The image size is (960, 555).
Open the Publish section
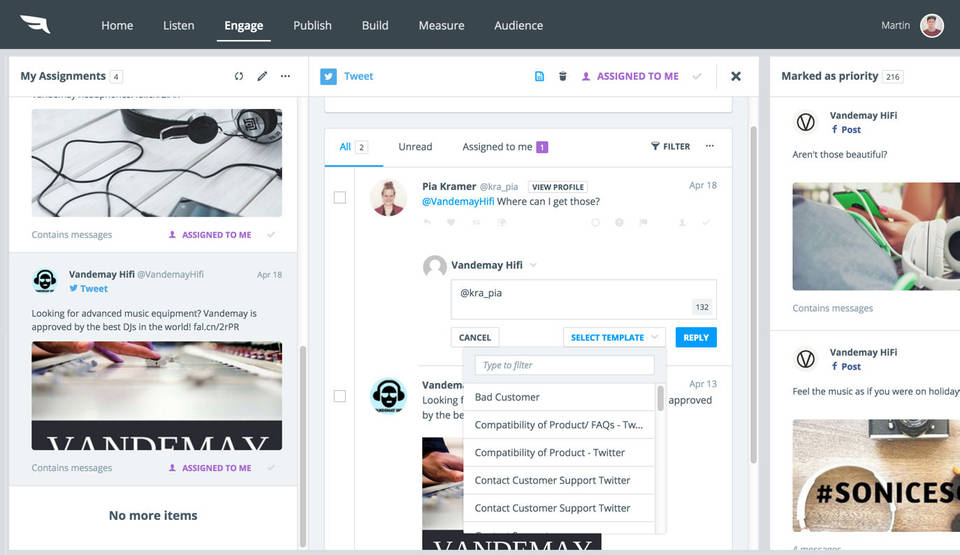click(x=312, y=25)
